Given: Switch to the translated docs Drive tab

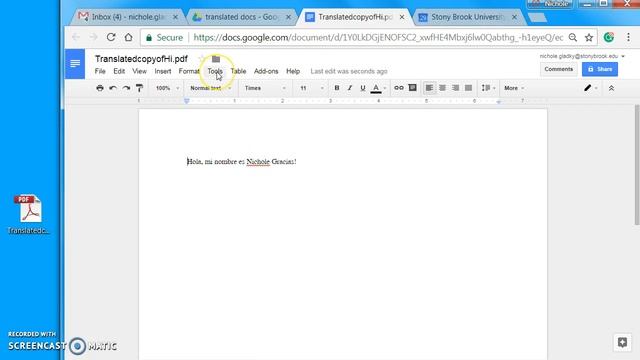Looking at the screenshot, I should click(242, 17).
